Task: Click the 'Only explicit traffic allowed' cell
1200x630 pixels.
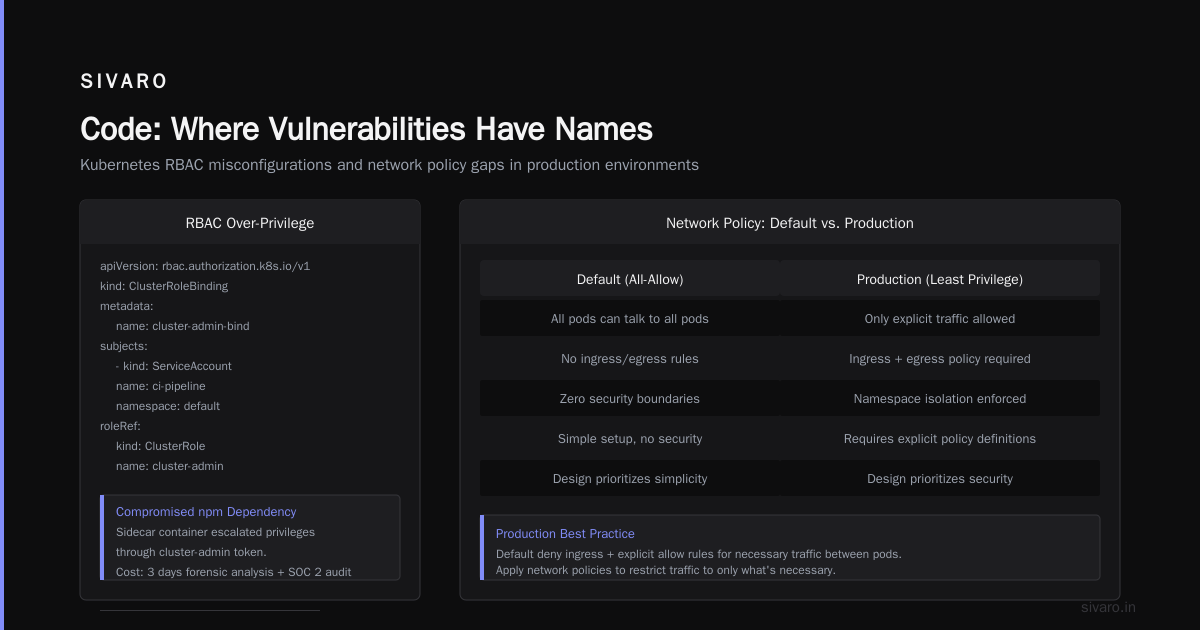Action: [x=940, y=319]
